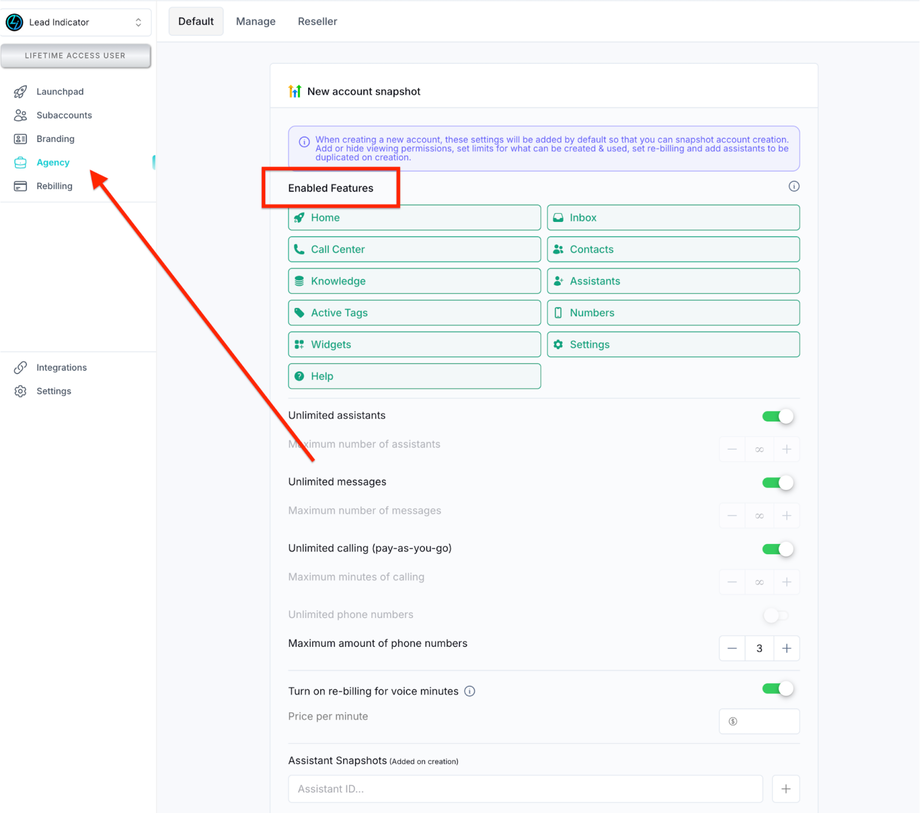Image resolution: width=920 pixels, height=813 pixels.
Task: Click the Branding sidebar icon
Action: tap(20, 138)
